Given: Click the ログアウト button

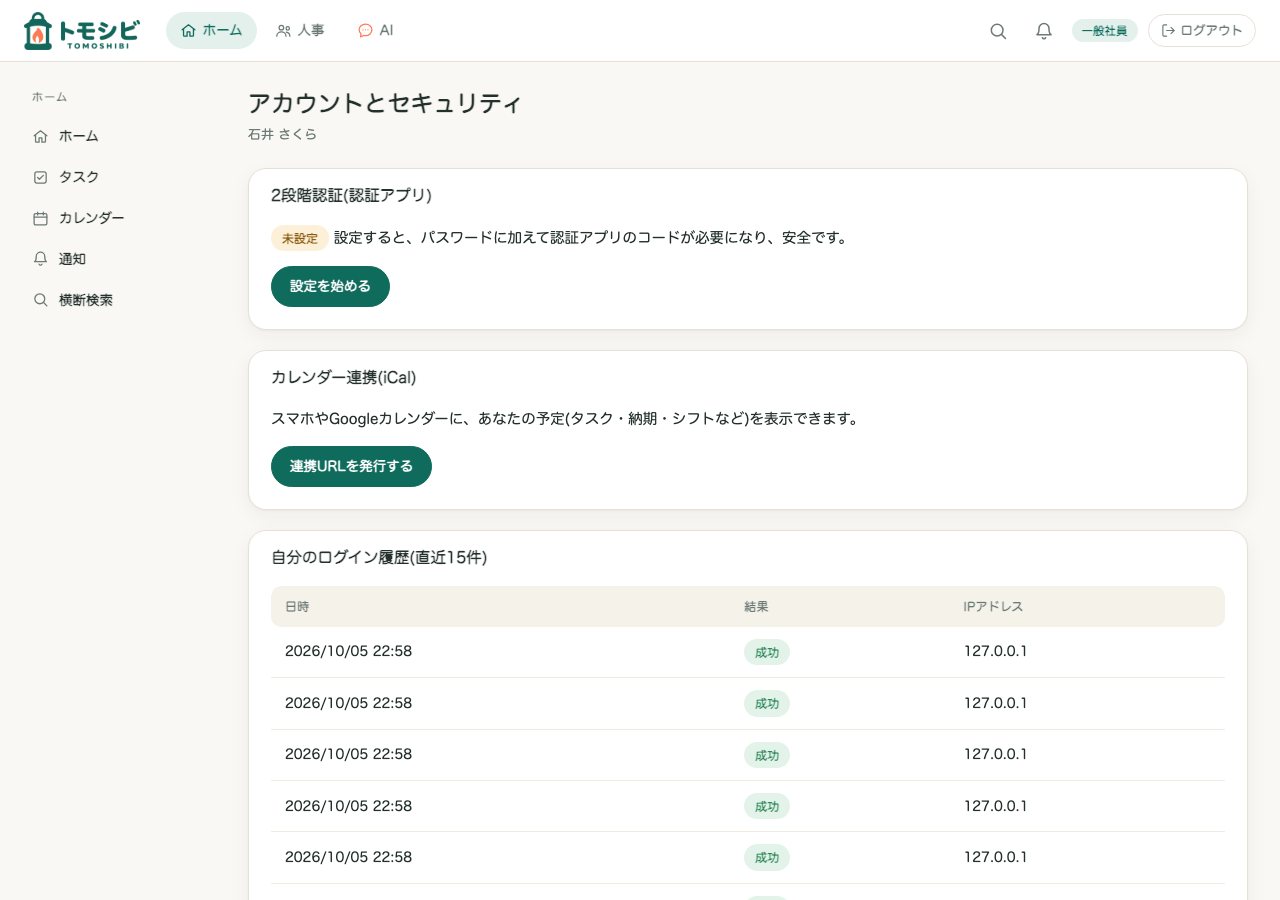Looking at the screenshot, I should 1202,31.
